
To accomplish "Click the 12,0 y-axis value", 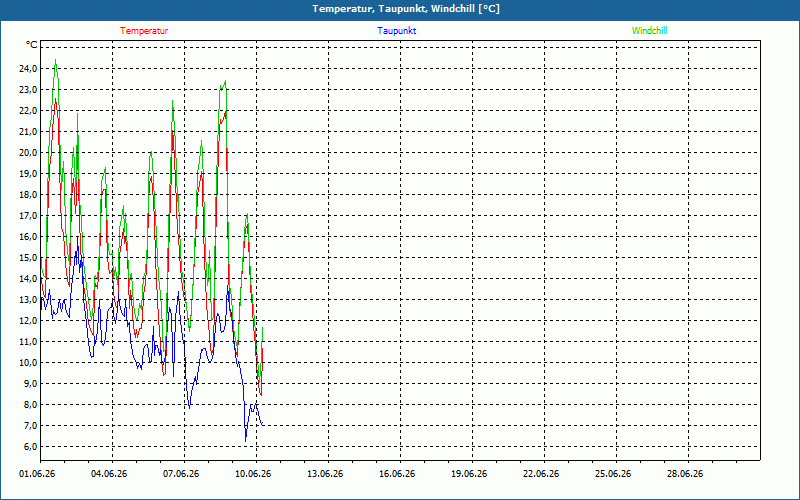I will pos(28,320).
